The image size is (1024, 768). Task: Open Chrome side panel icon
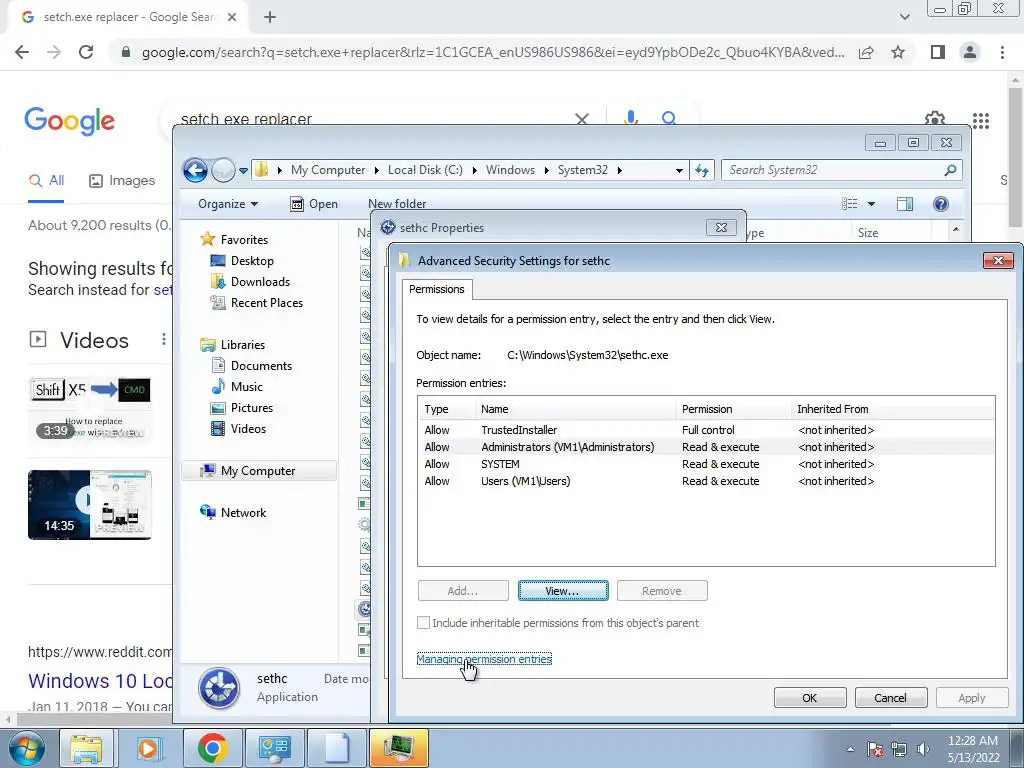click(x=938, y=52)
